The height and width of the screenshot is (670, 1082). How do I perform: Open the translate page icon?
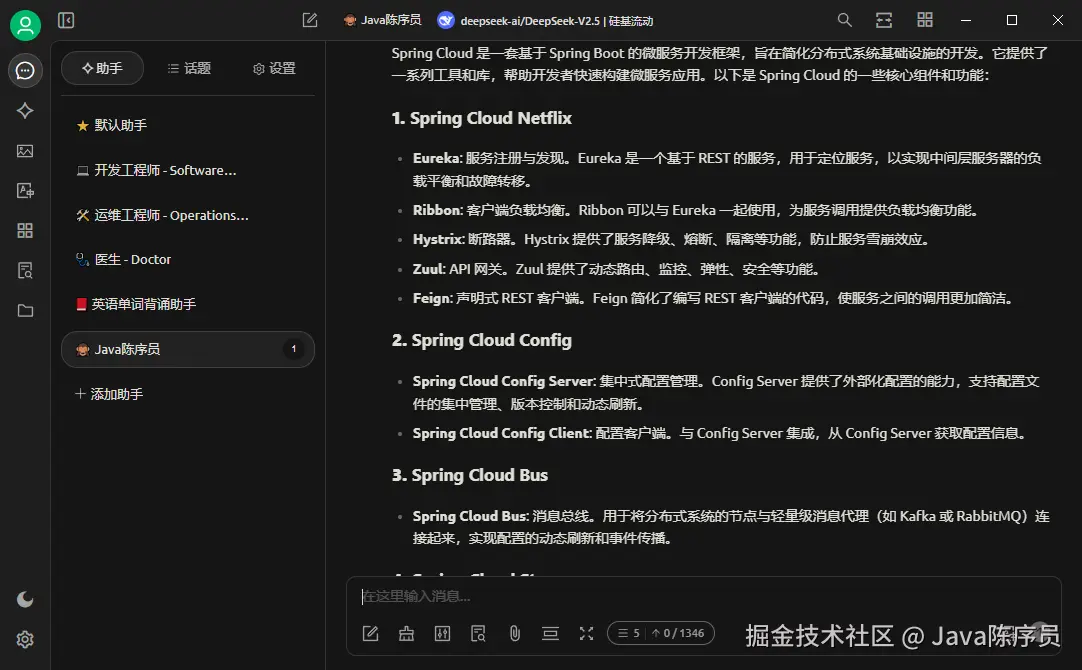point(25,190)
